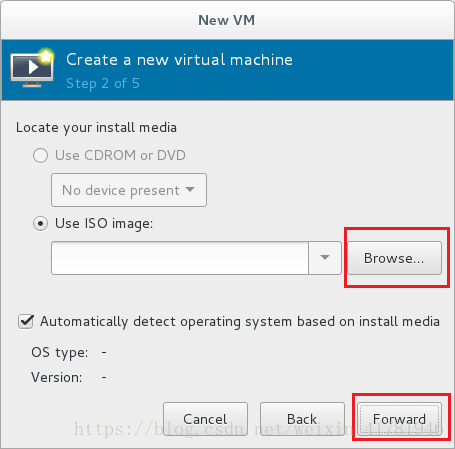455x449 pixels.
Task: Click the 'Step 2 of 5' text
Action: pyautogui.click(x=103, y=84)
